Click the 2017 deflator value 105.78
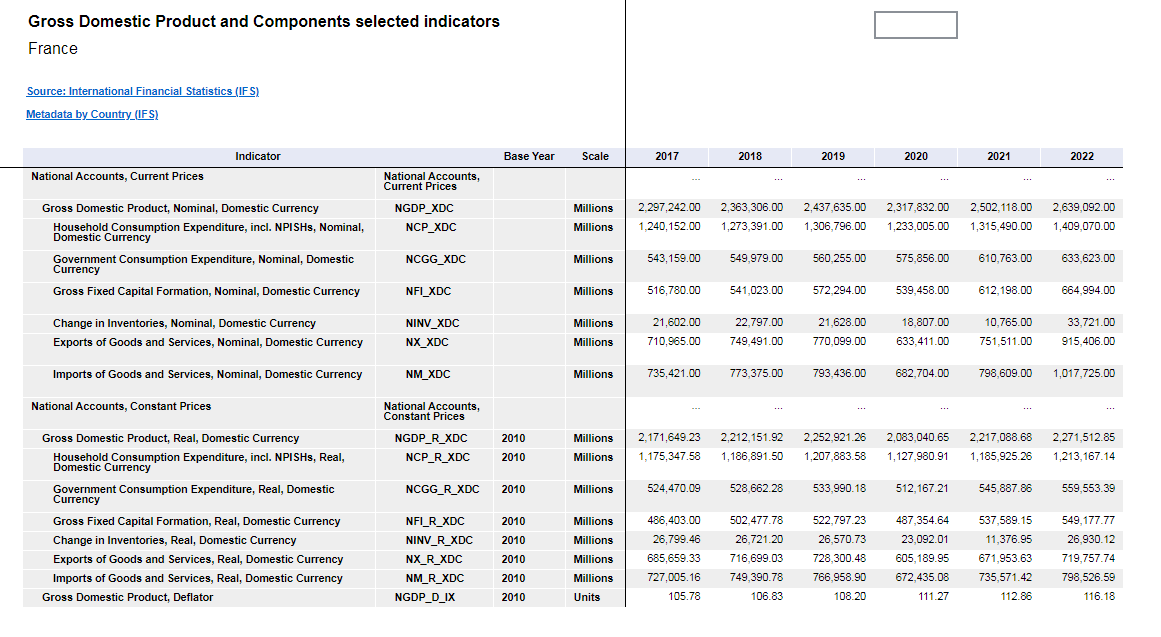The image size is (1161, 637). click(683, 597)
